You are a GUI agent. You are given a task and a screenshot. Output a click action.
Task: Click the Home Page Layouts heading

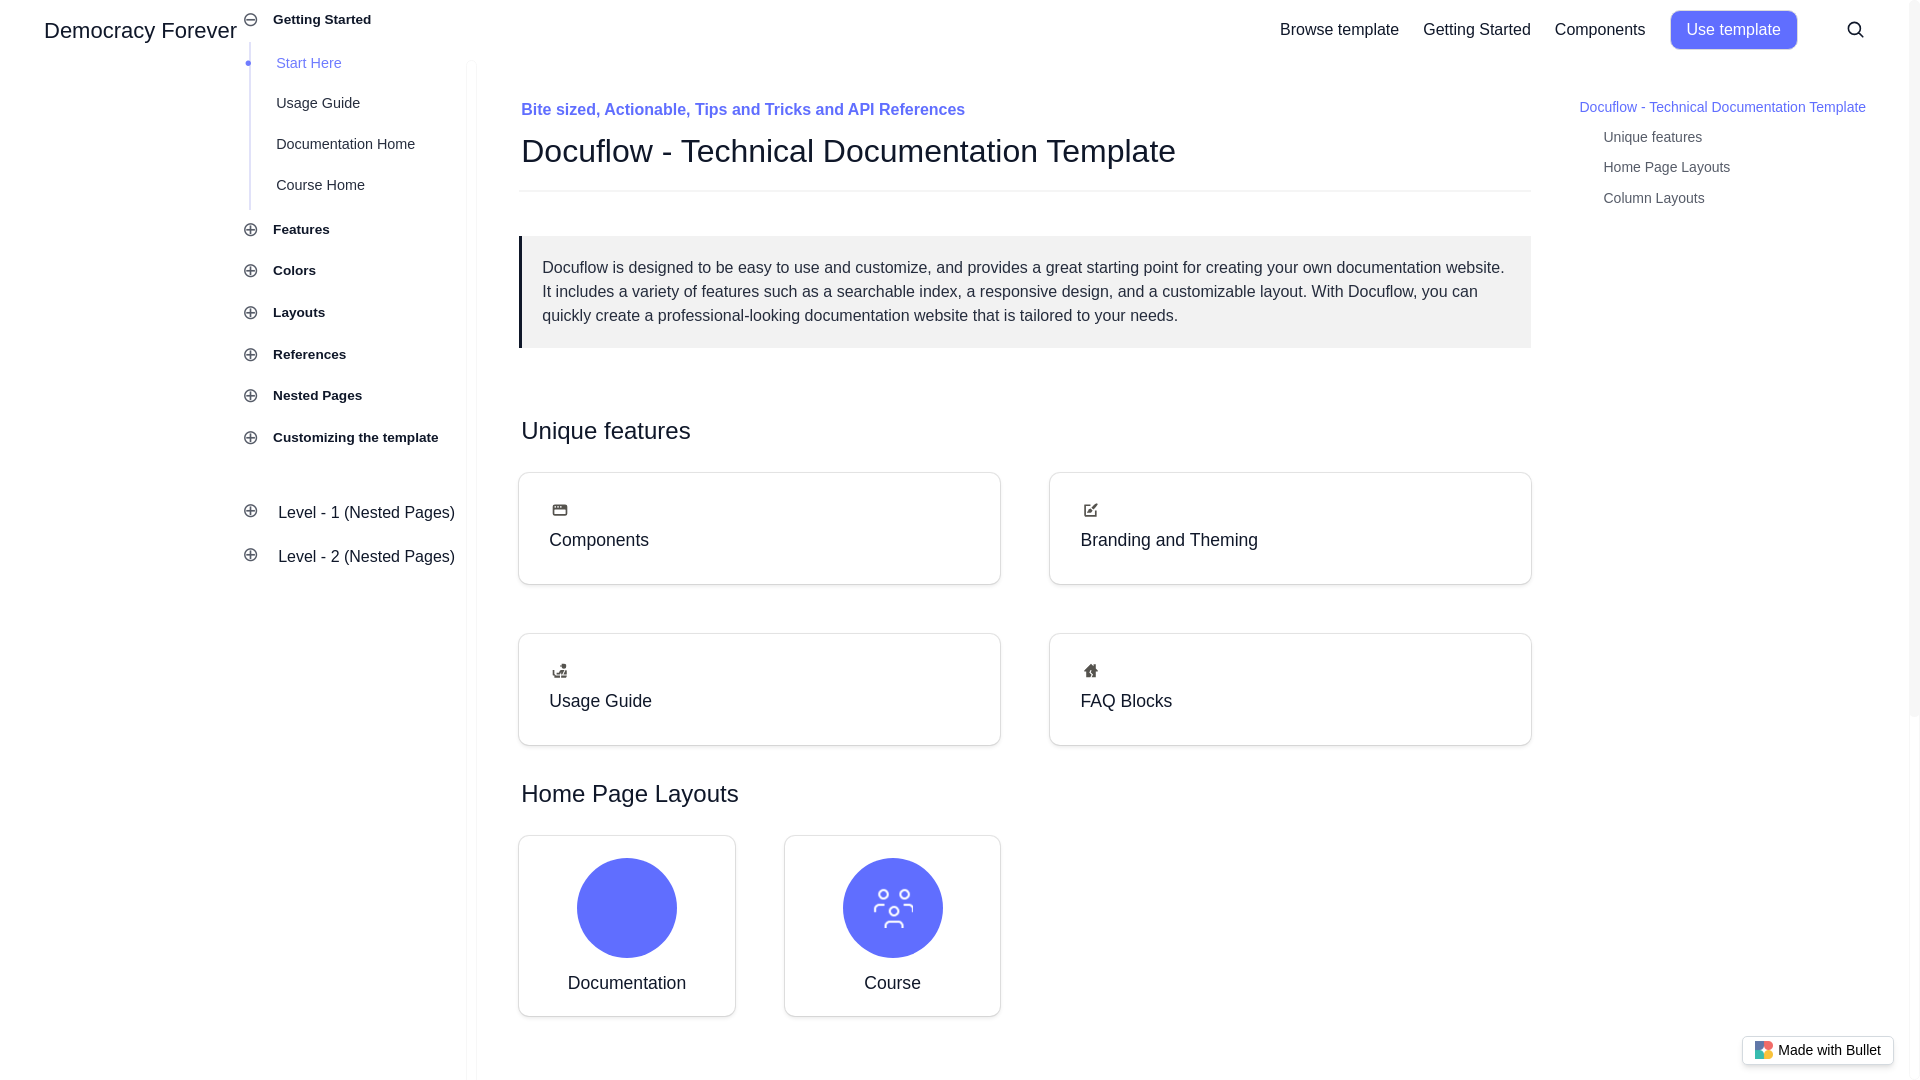coord(629,794)
